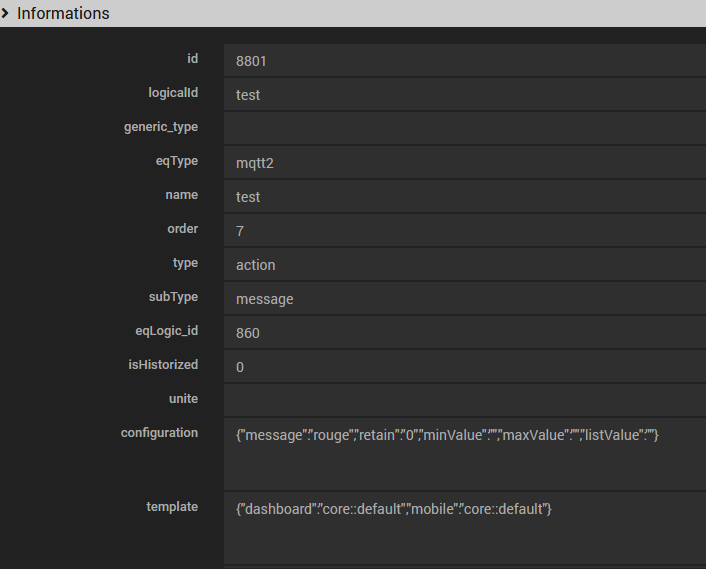Click inside the configuration JSON text area
The width and height of the screenshot is (706, 569).
(464, 453)
